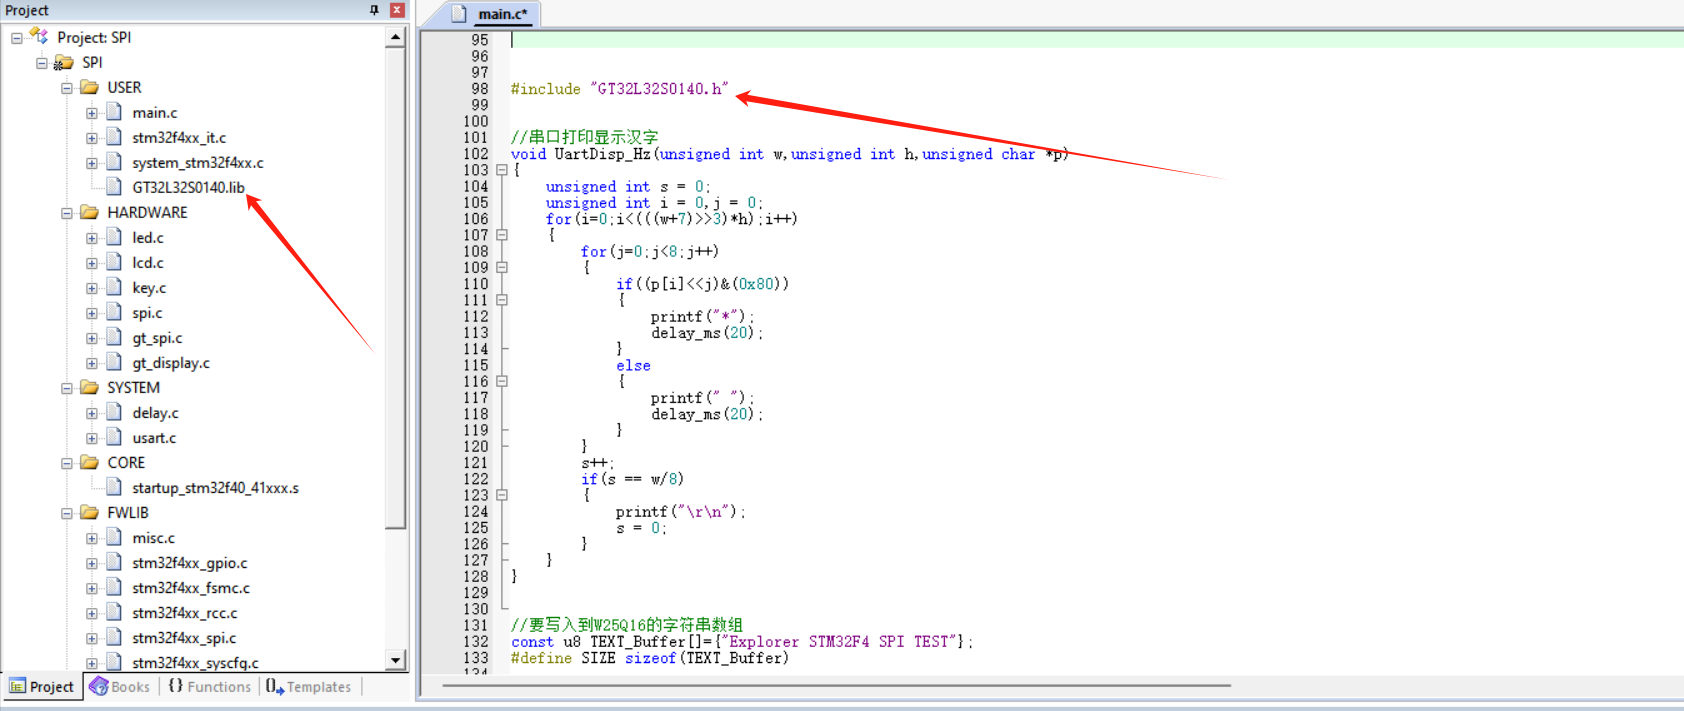Click the HARDWARE group folder icon
Image resolution: width=1684 pixels, height=711 pixels.
click(x=89, y=212)
